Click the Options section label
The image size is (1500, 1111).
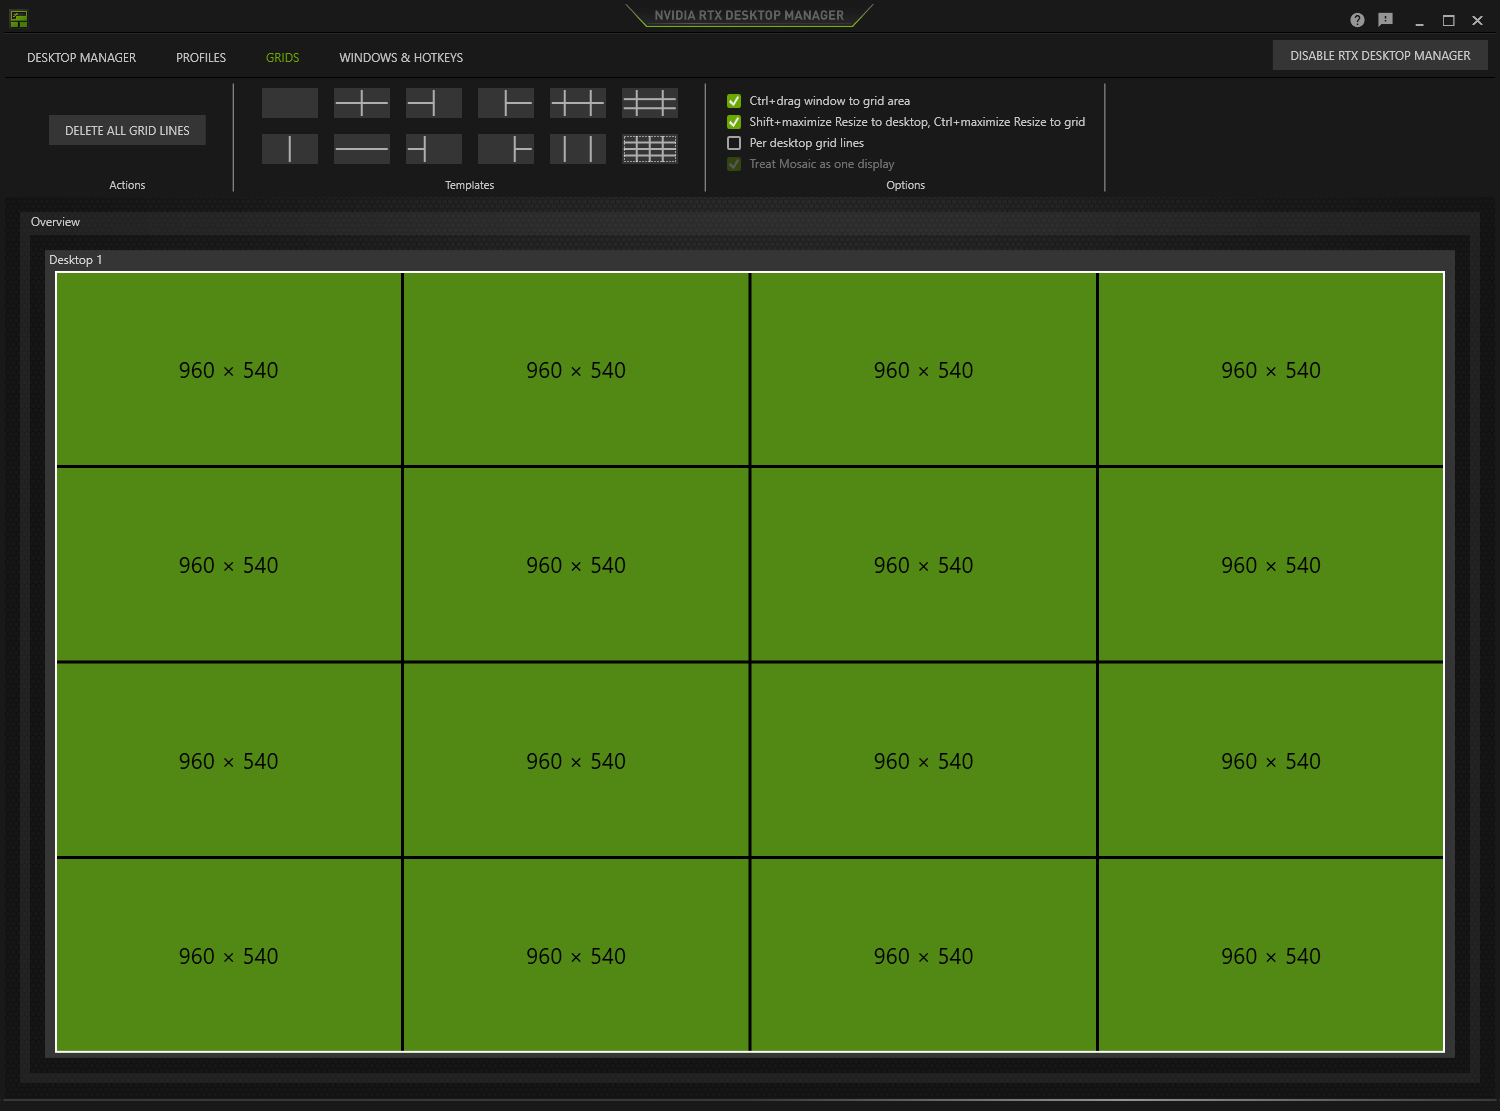[906, 185]
